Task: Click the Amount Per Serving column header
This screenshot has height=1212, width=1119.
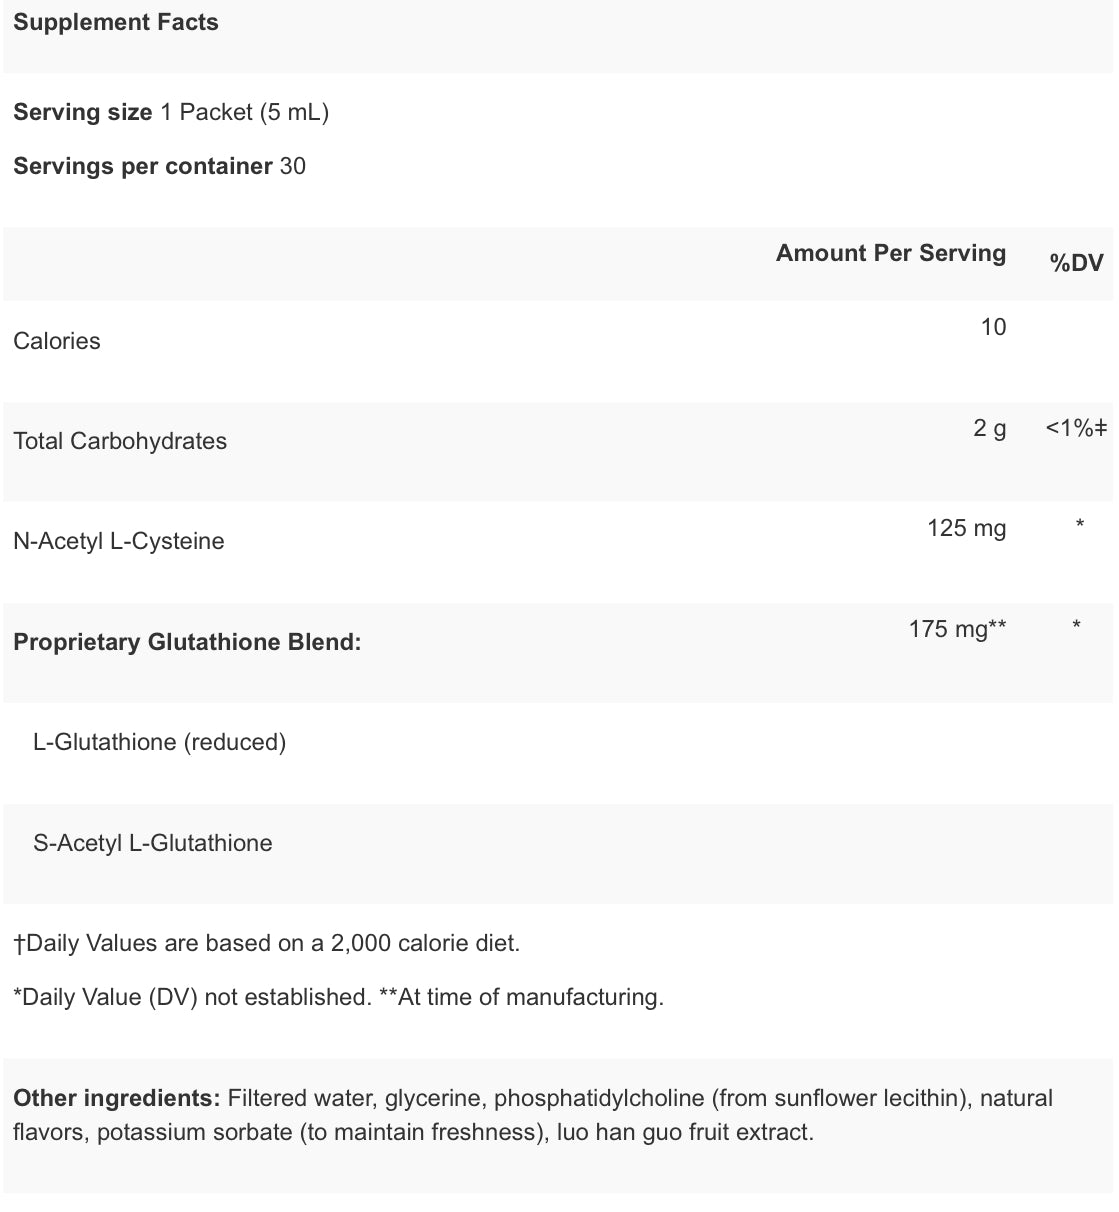Action: (890, 253)
